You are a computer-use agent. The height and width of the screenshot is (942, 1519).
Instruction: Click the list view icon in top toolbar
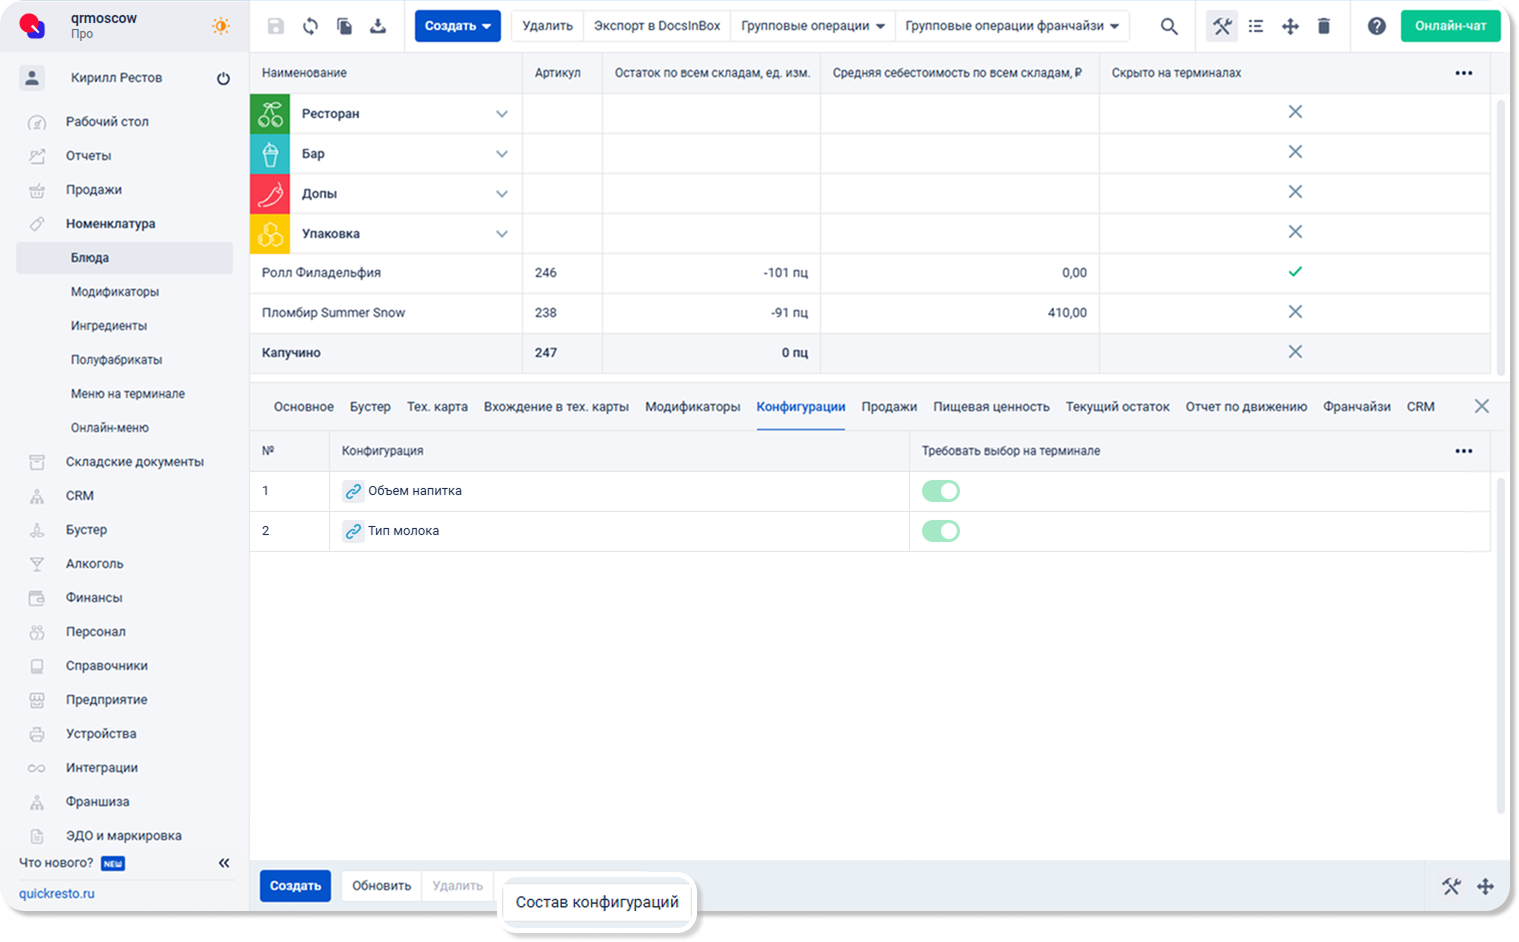[1256, 26]
